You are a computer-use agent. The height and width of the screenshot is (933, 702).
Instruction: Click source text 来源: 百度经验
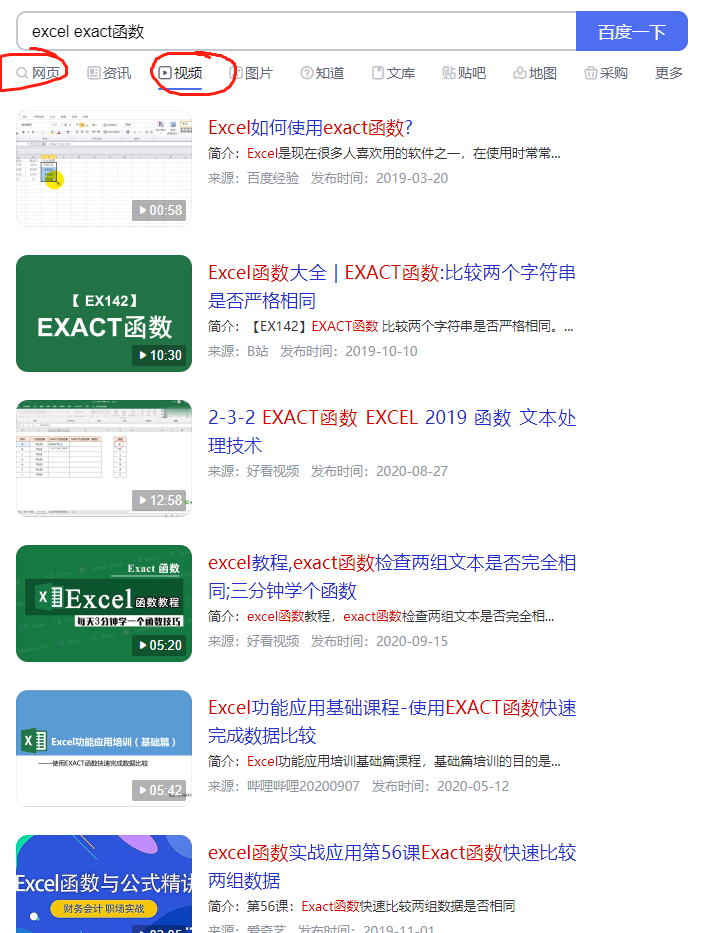coord(253,179)
